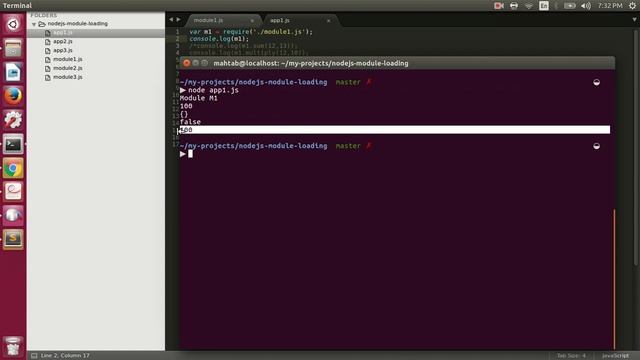This screenshot has width=640, height=360.
Task: Go to previous tab arrow
Action: [171, 20]
